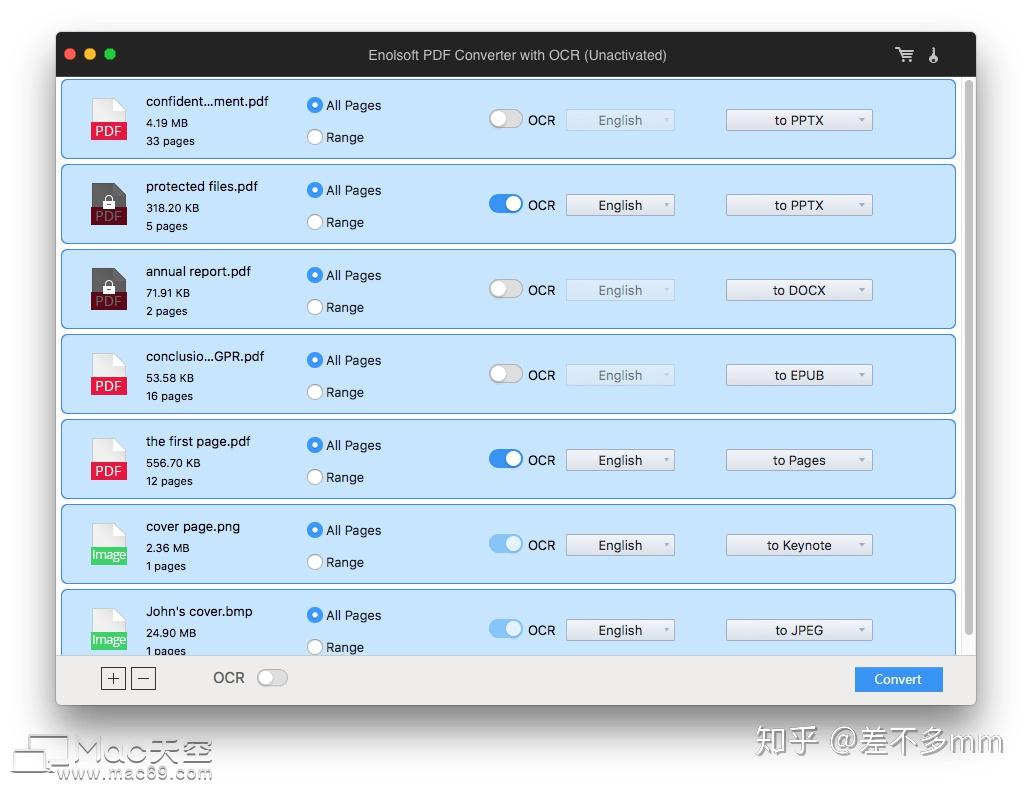Open to DOCX output format dropdown
This screenshot has height=785, width=1032.
coord(799,290)
